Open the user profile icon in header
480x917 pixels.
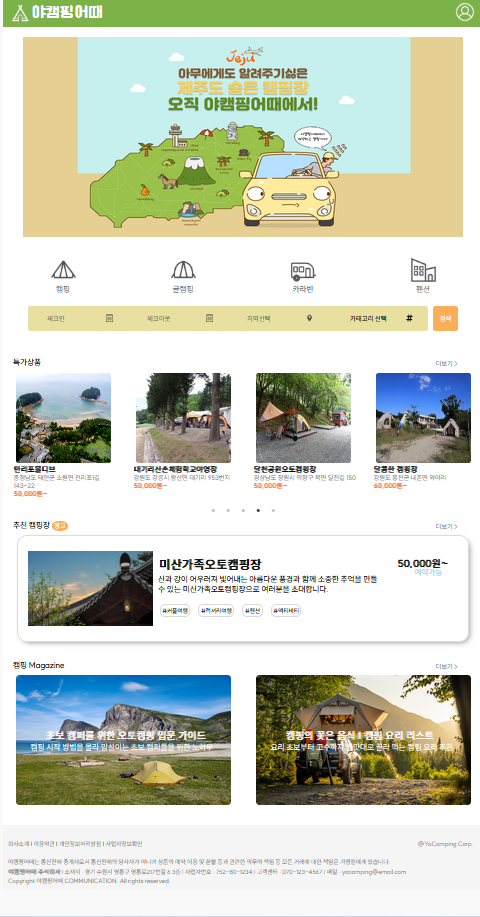(x=465, y=12)
